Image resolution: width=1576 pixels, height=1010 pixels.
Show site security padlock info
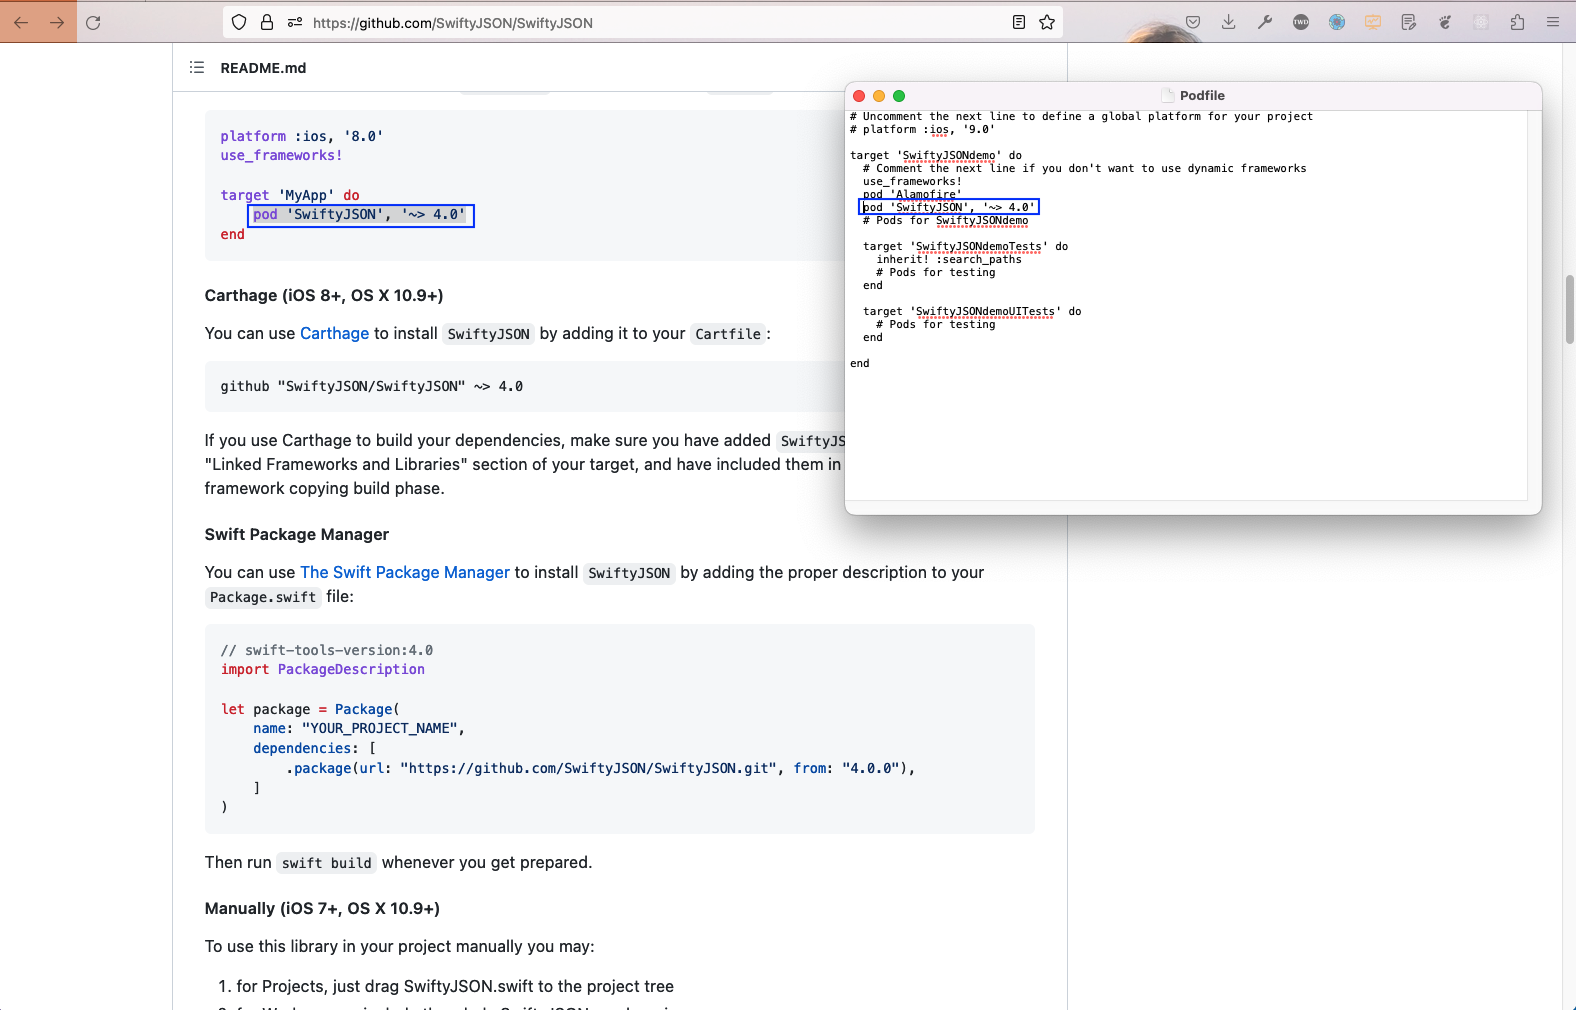coord(267,22)
